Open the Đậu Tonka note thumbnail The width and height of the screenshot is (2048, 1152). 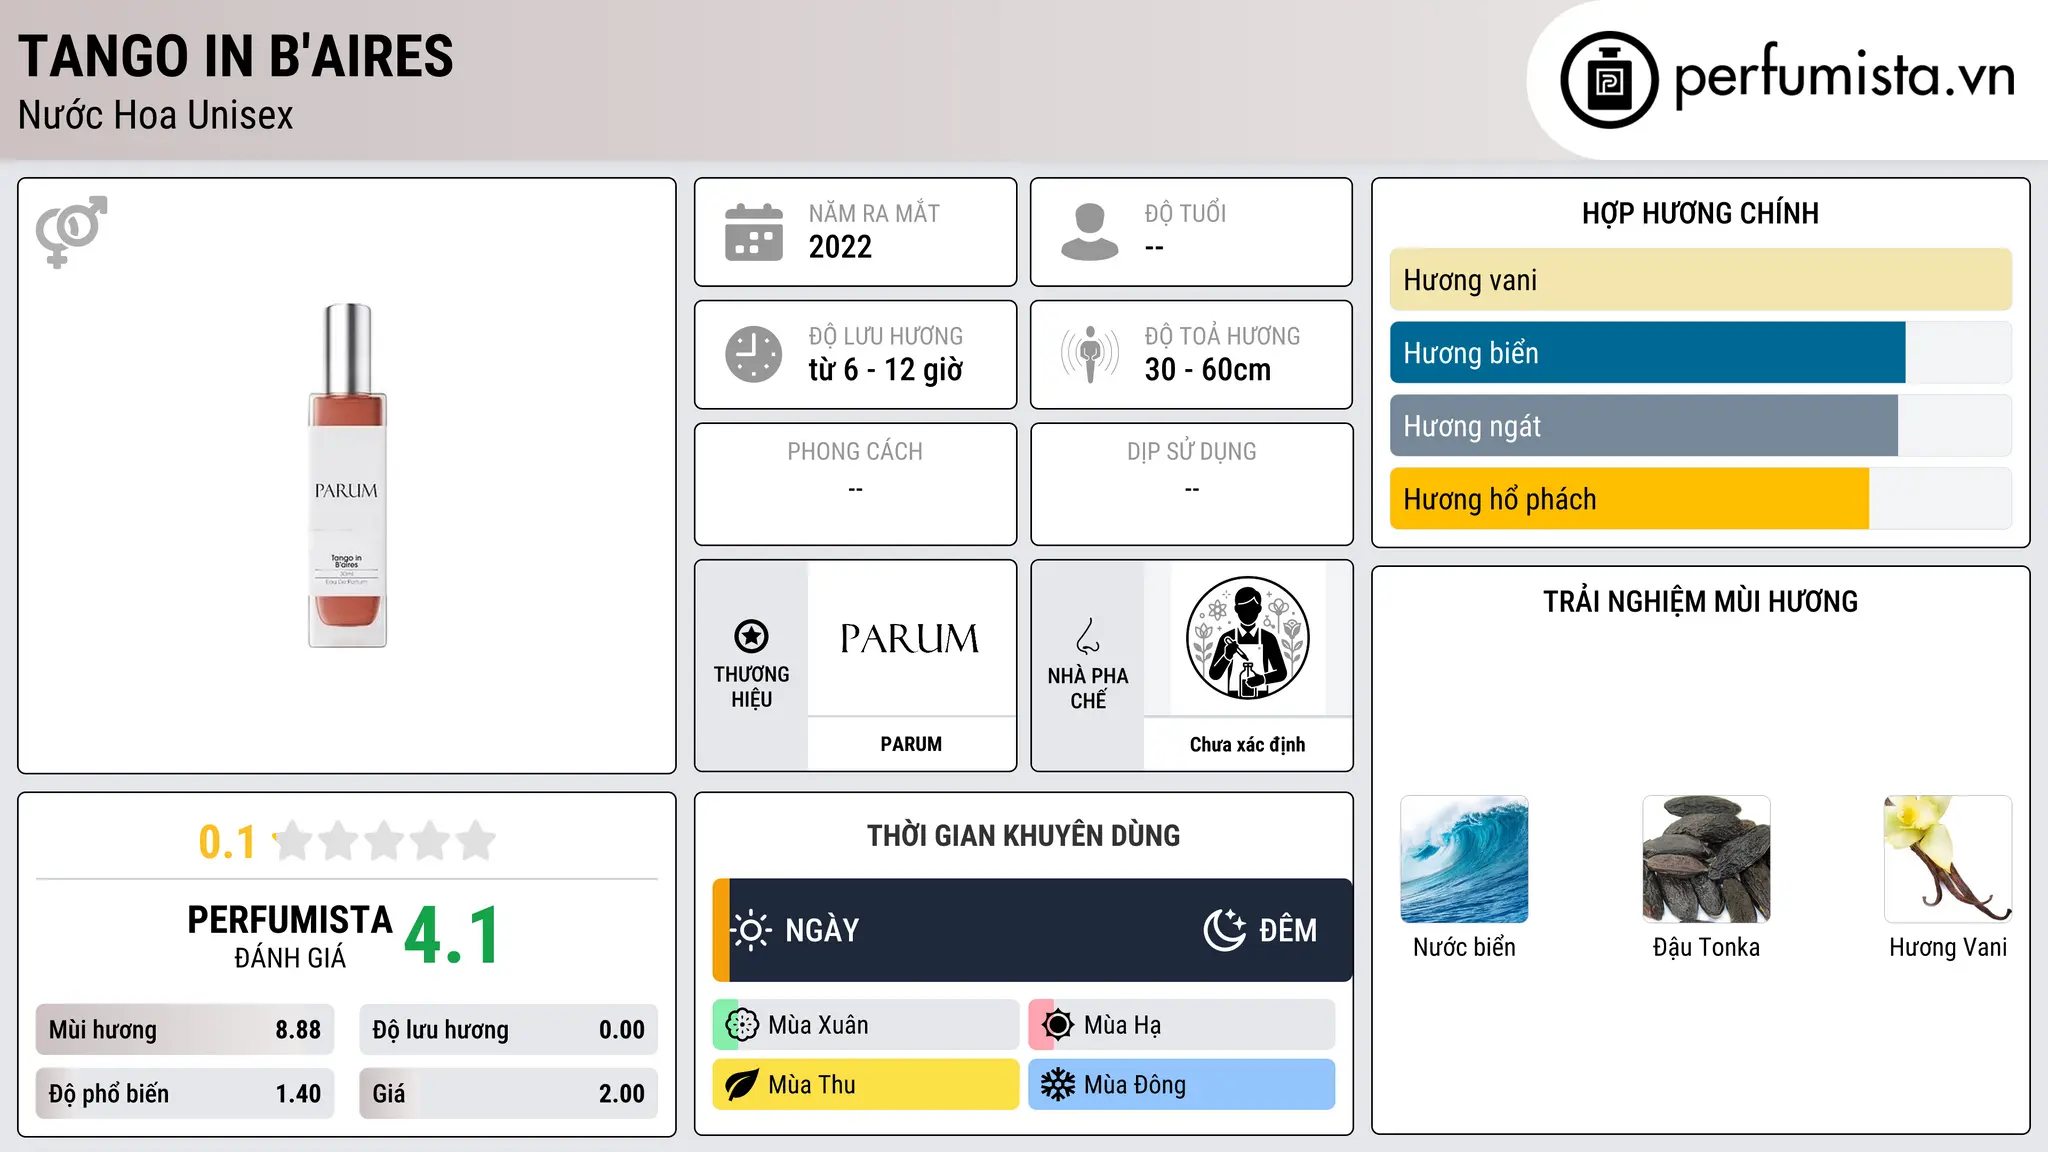[1706, 859]
